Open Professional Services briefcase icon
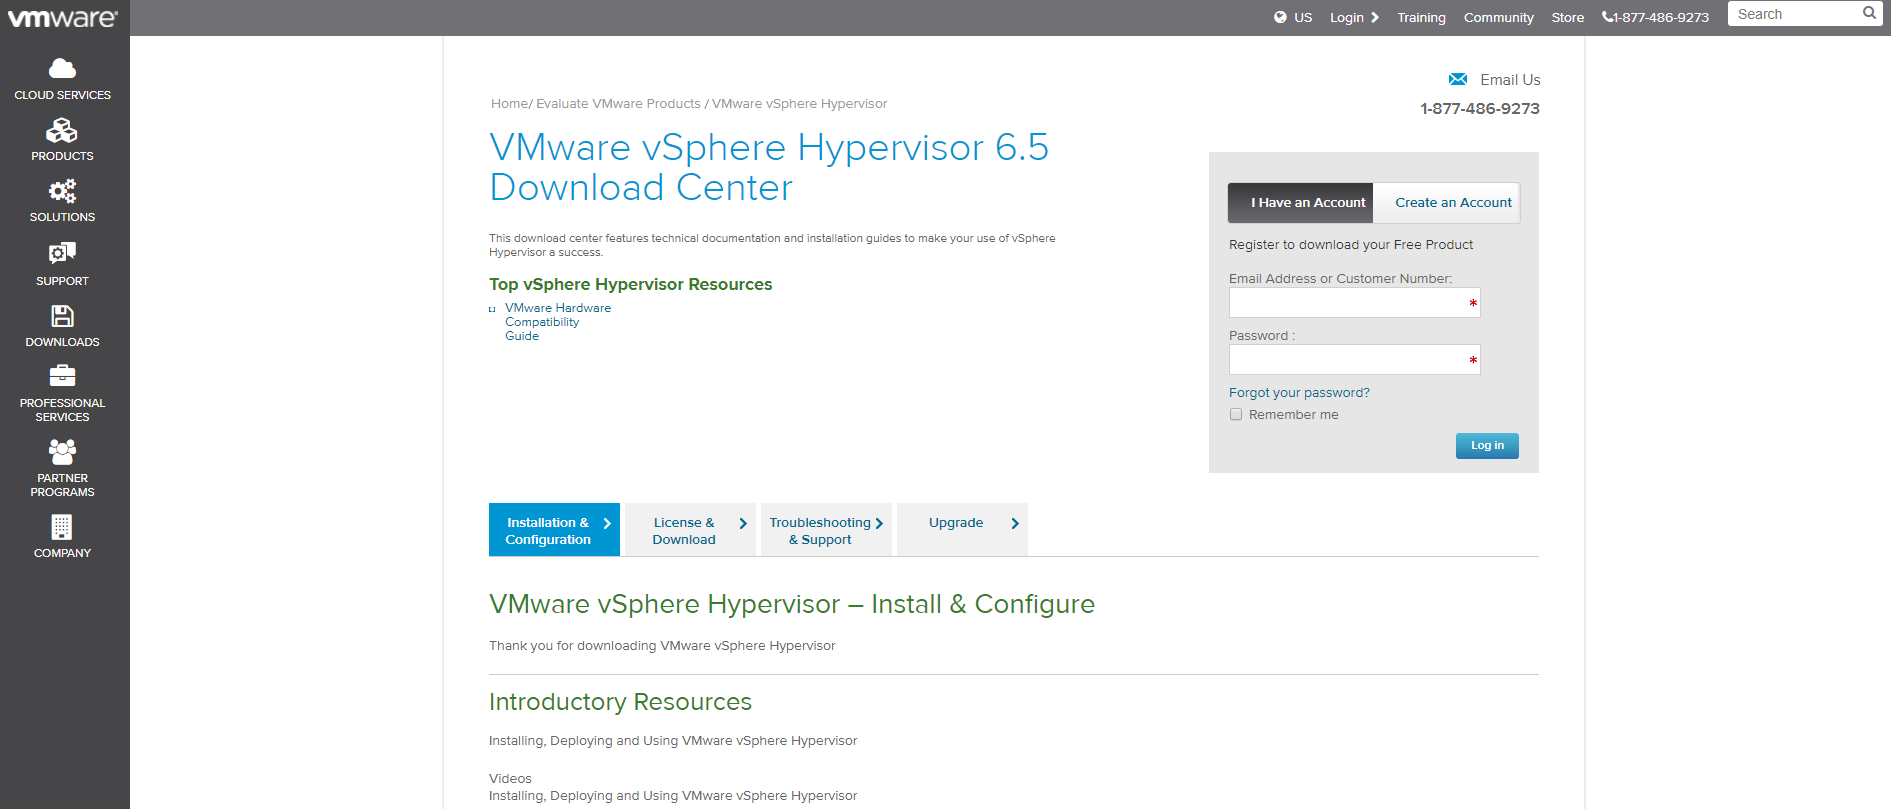The image size is (1891, 809). coord(62,376)
